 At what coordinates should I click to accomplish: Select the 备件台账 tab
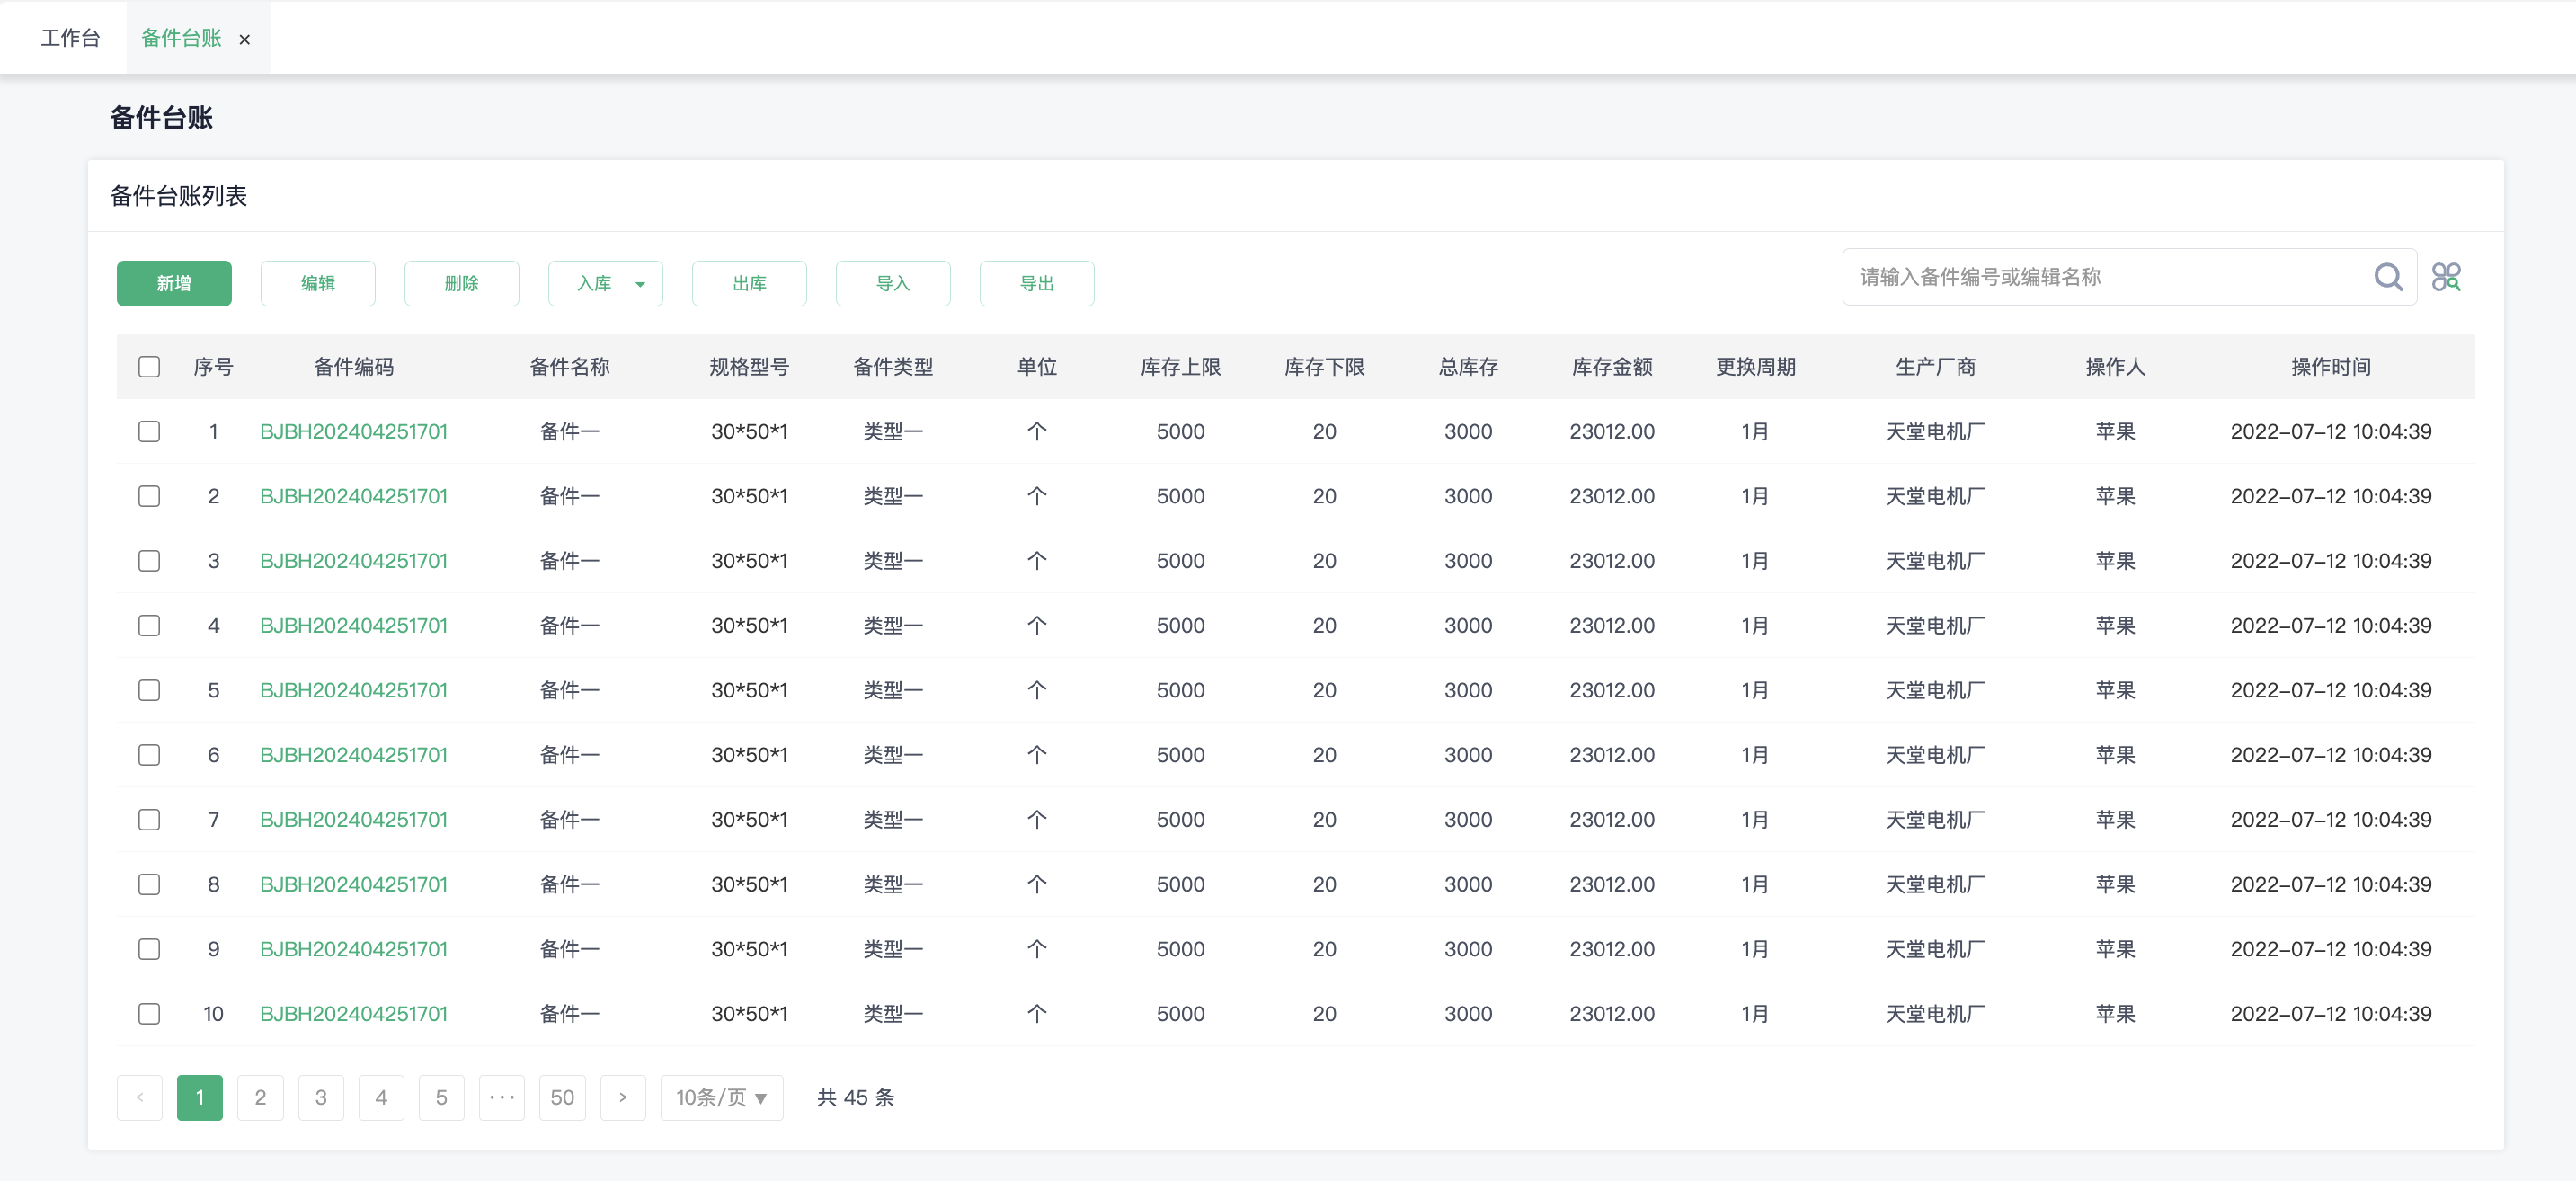click(x=181, y=38)
